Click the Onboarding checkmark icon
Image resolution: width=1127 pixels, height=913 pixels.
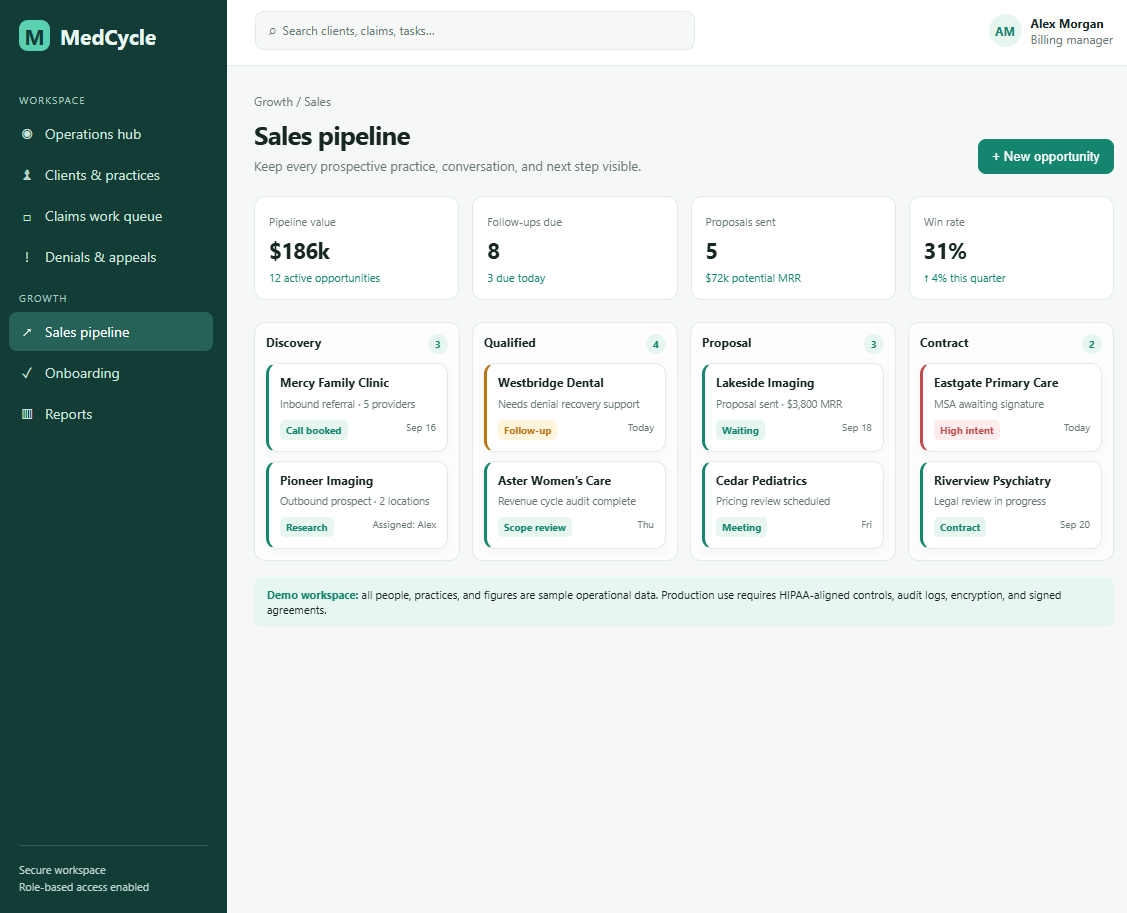(27, 373)
